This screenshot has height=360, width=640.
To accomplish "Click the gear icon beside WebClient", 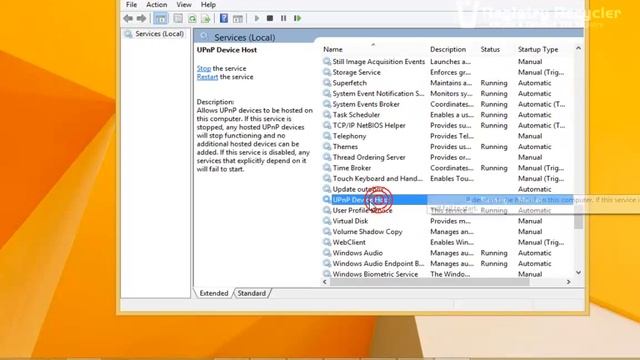I will (327, 242).
